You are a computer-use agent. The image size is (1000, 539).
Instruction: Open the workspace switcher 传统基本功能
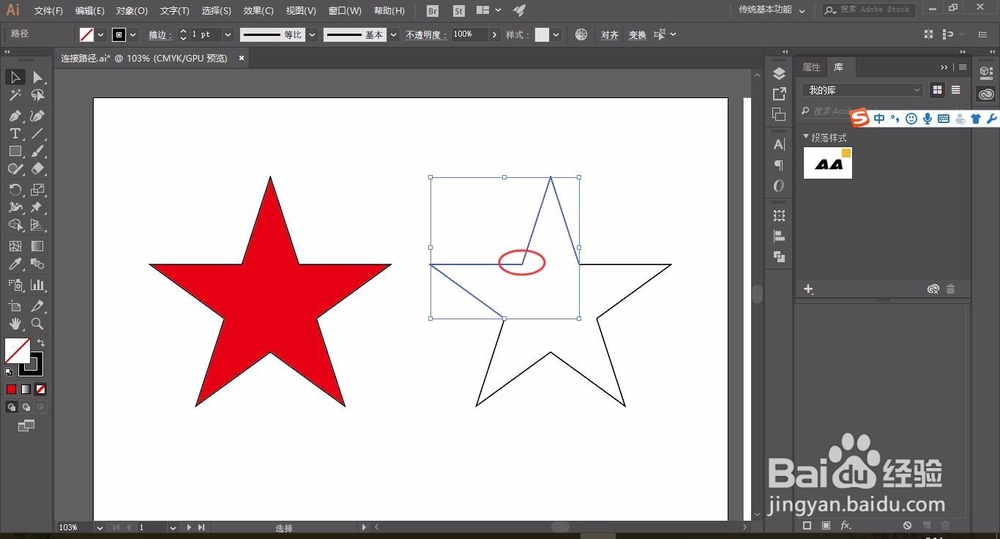click(772, 10)
